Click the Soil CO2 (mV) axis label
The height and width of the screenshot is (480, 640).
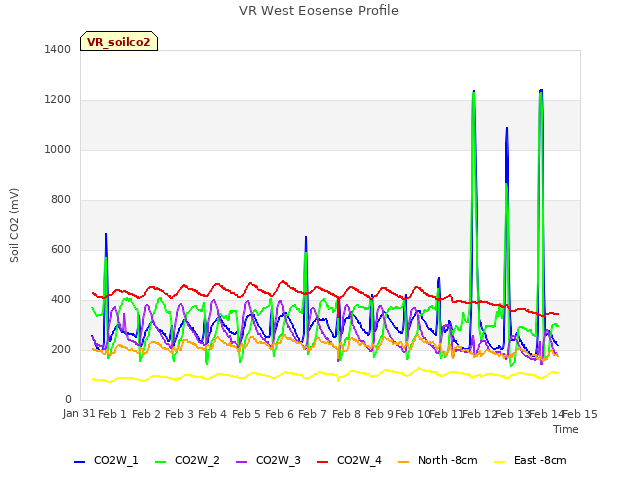click(x=14, y=225)
